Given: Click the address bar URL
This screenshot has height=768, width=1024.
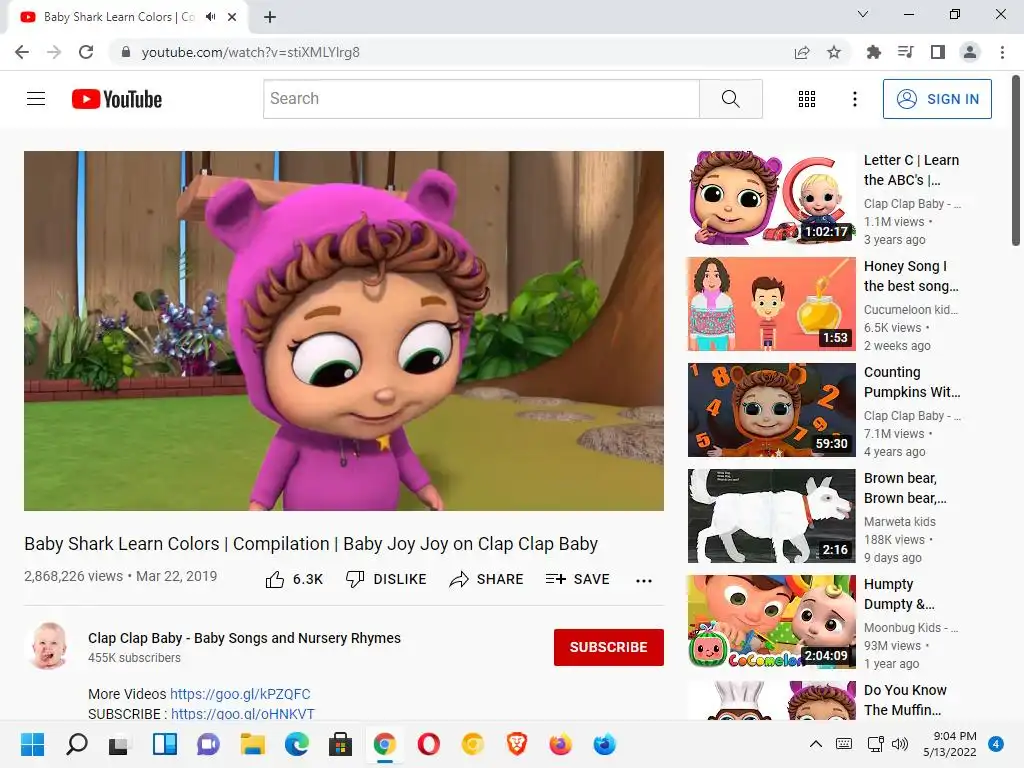Looking at the screenshot, I should pos(251,52).
